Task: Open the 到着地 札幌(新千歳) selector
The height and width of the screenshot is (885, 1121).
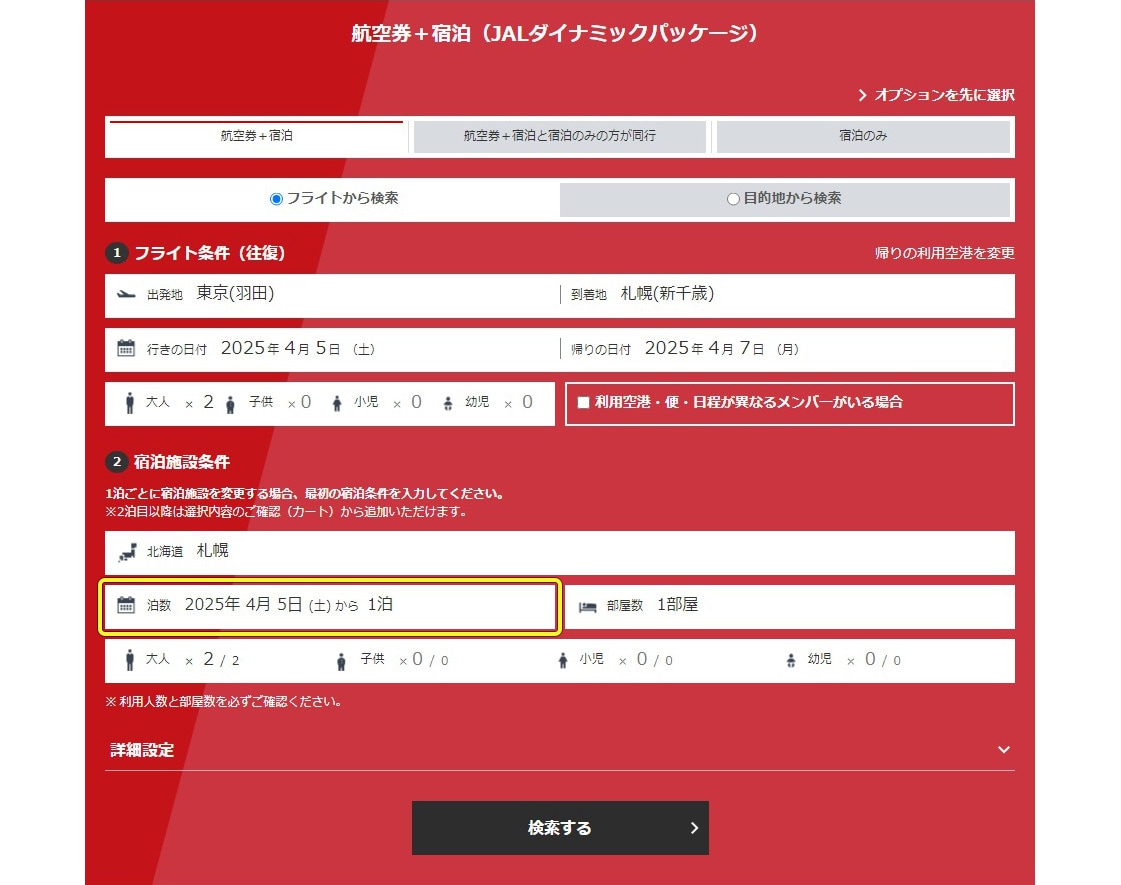Action: [x=787, y=295]
